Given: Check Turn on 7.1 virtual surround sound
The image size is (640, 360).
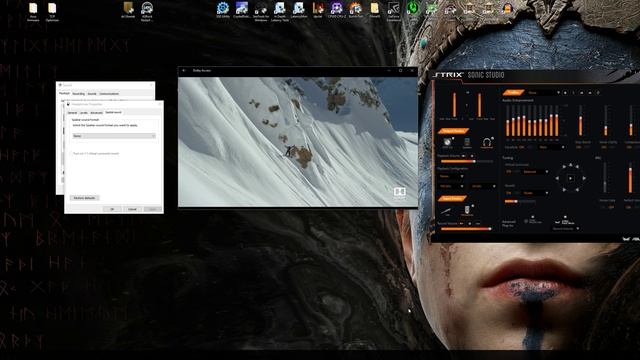Looking at the screenshot, I should click(70, 153).
